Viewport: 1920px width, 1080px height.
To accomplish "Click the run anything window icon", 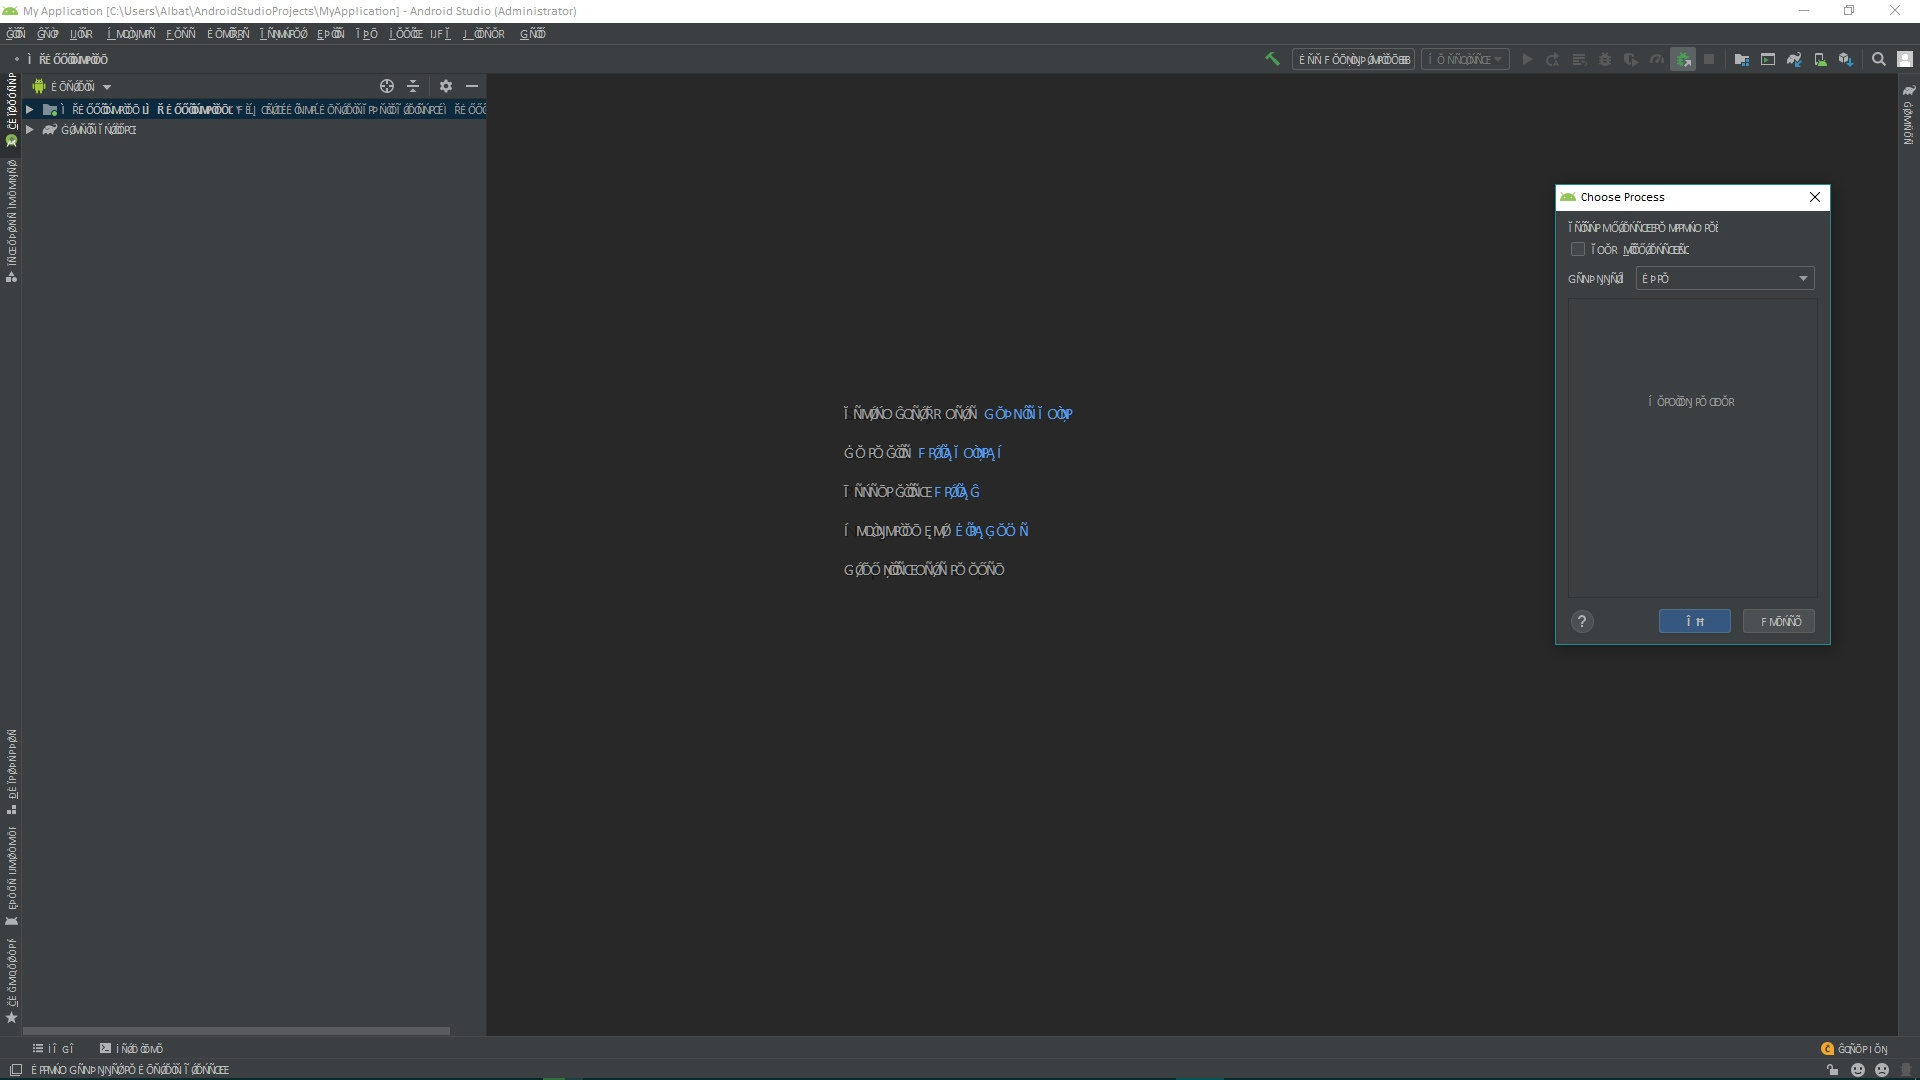I will coord(1768,60).
